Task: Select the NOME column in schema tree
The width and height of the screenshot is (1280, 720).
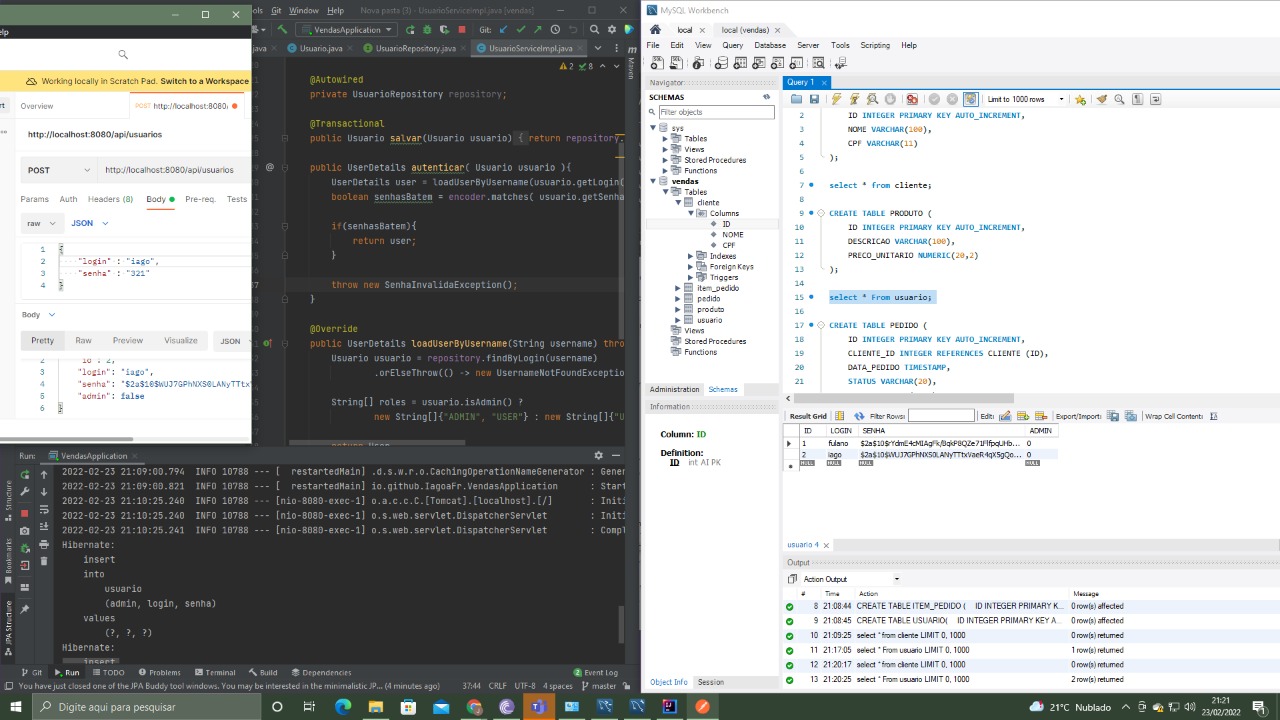Action: pos(733,235)
